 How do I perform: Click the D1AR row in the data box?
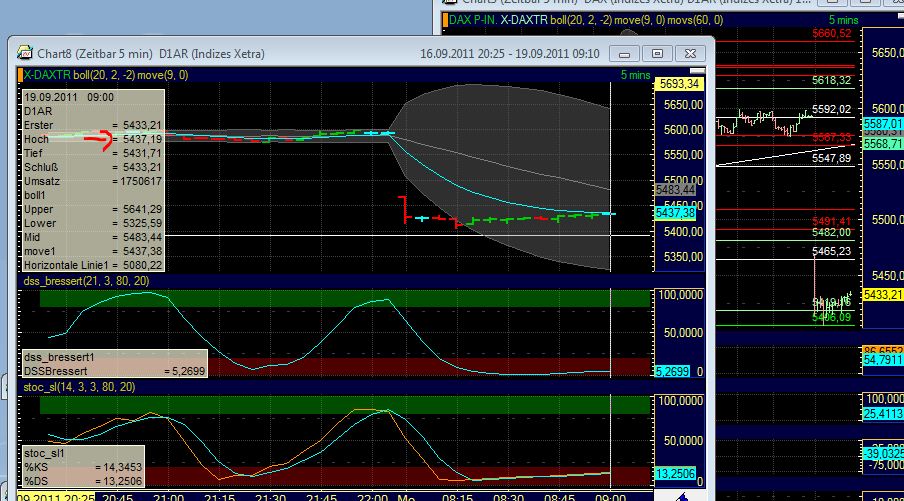(93, 111)
